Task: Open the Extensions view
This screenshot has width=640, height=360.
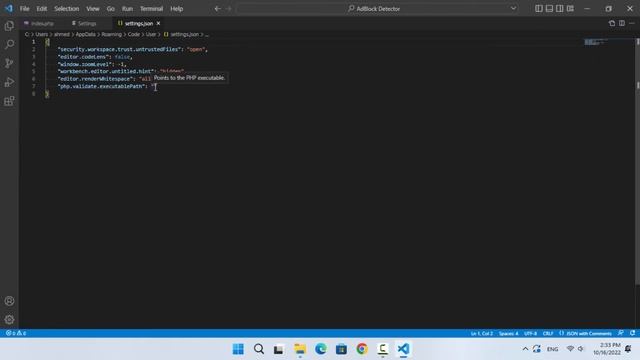Action: coord(9,101)
